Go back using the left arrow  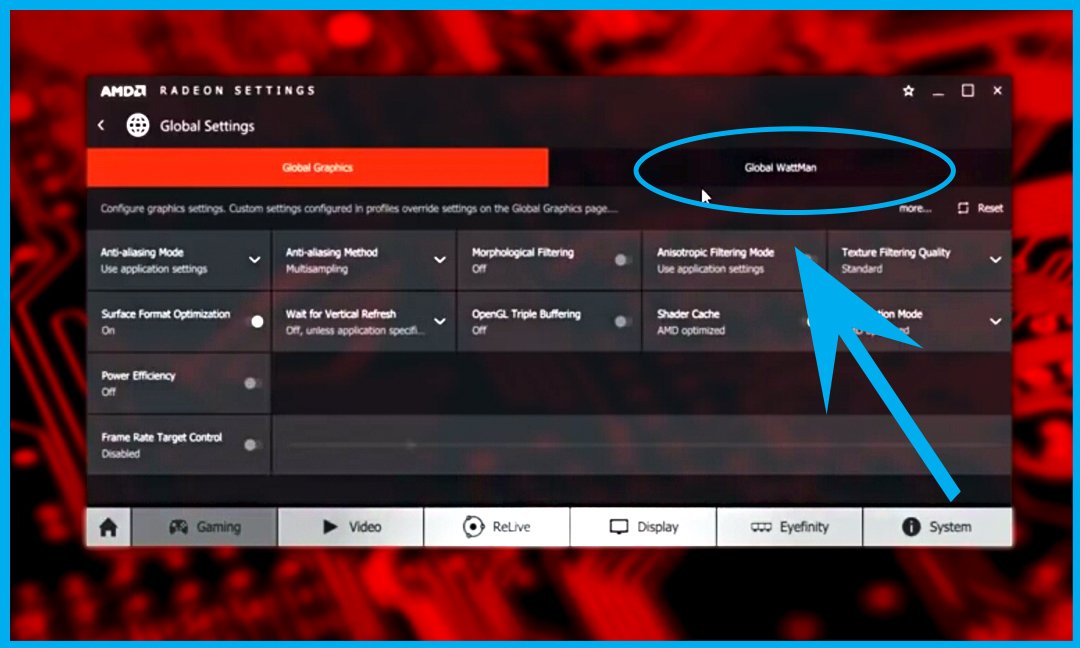click(x=101, y=125)
